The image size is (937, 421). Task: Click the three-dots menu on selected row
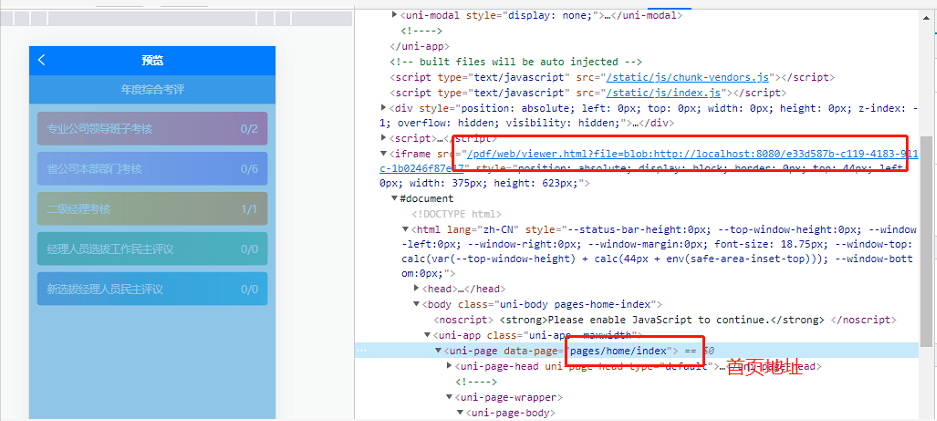[361, 351]
